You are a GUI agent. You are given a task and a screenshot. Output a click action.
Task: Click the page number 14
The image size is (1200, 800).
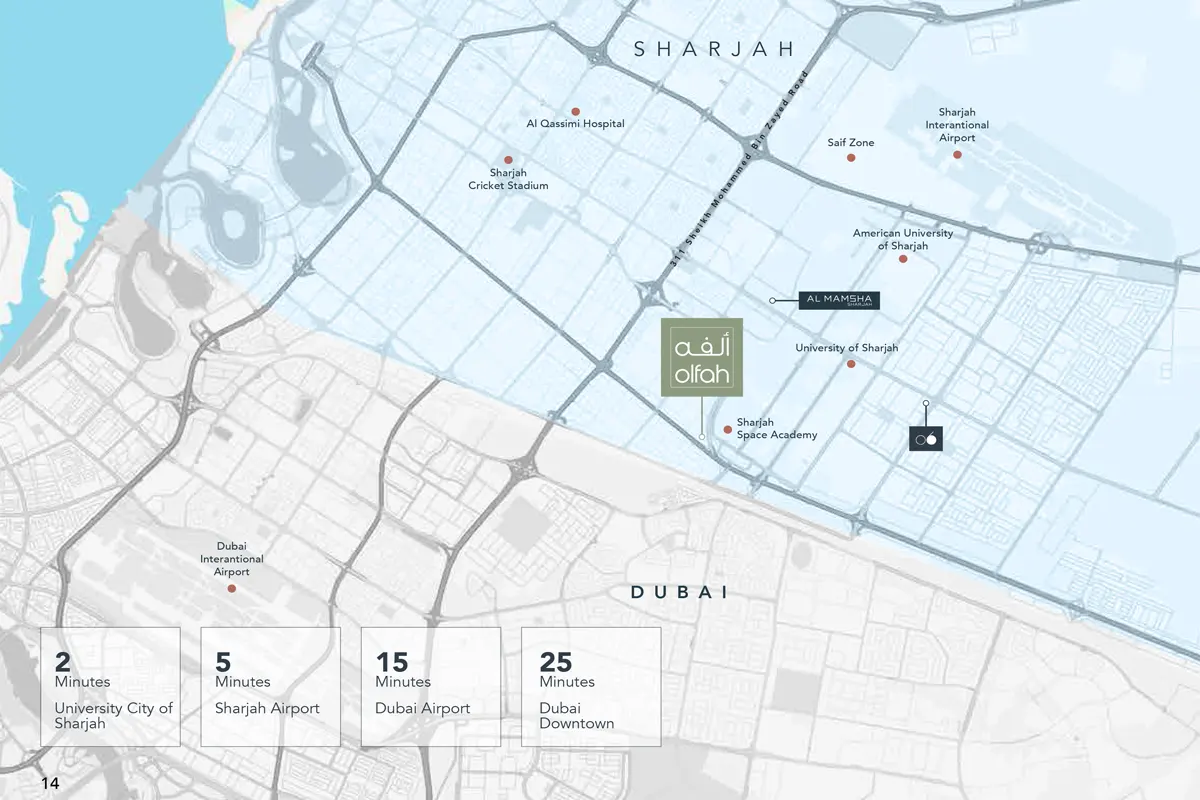click(x=50, y=783)
